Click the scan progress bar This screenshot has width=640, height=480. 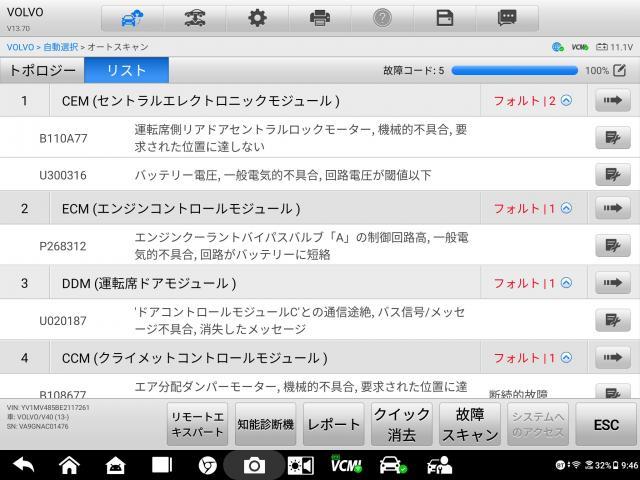514,71
